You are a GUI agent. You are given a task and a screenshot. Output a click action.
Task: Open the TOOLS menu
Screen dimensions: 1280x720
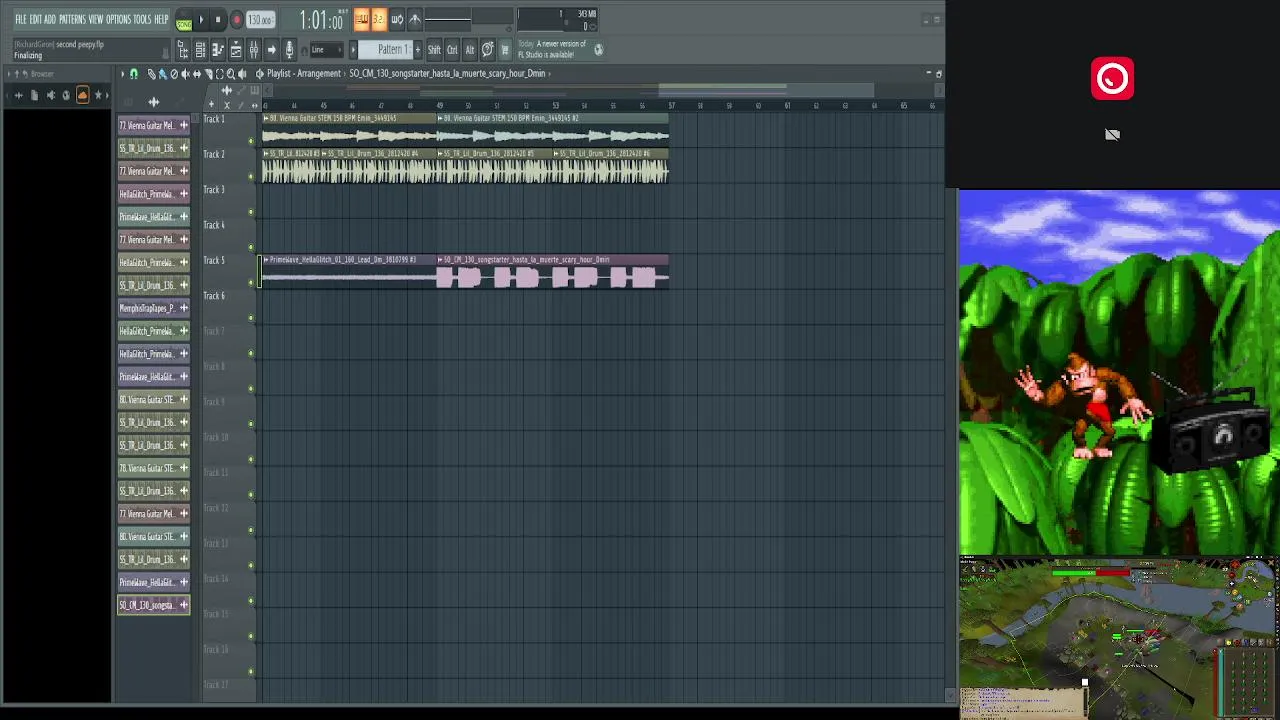143,19
